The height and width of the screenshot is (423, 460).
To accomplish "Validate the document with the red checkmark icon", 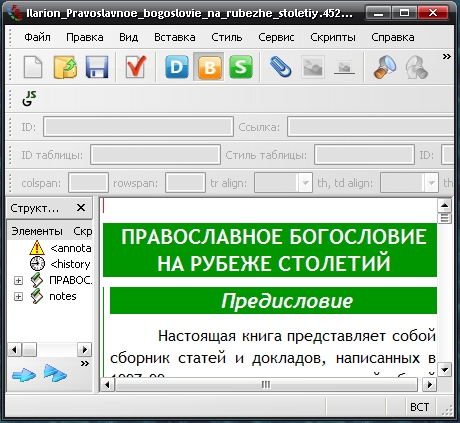I will click(136, 67).
